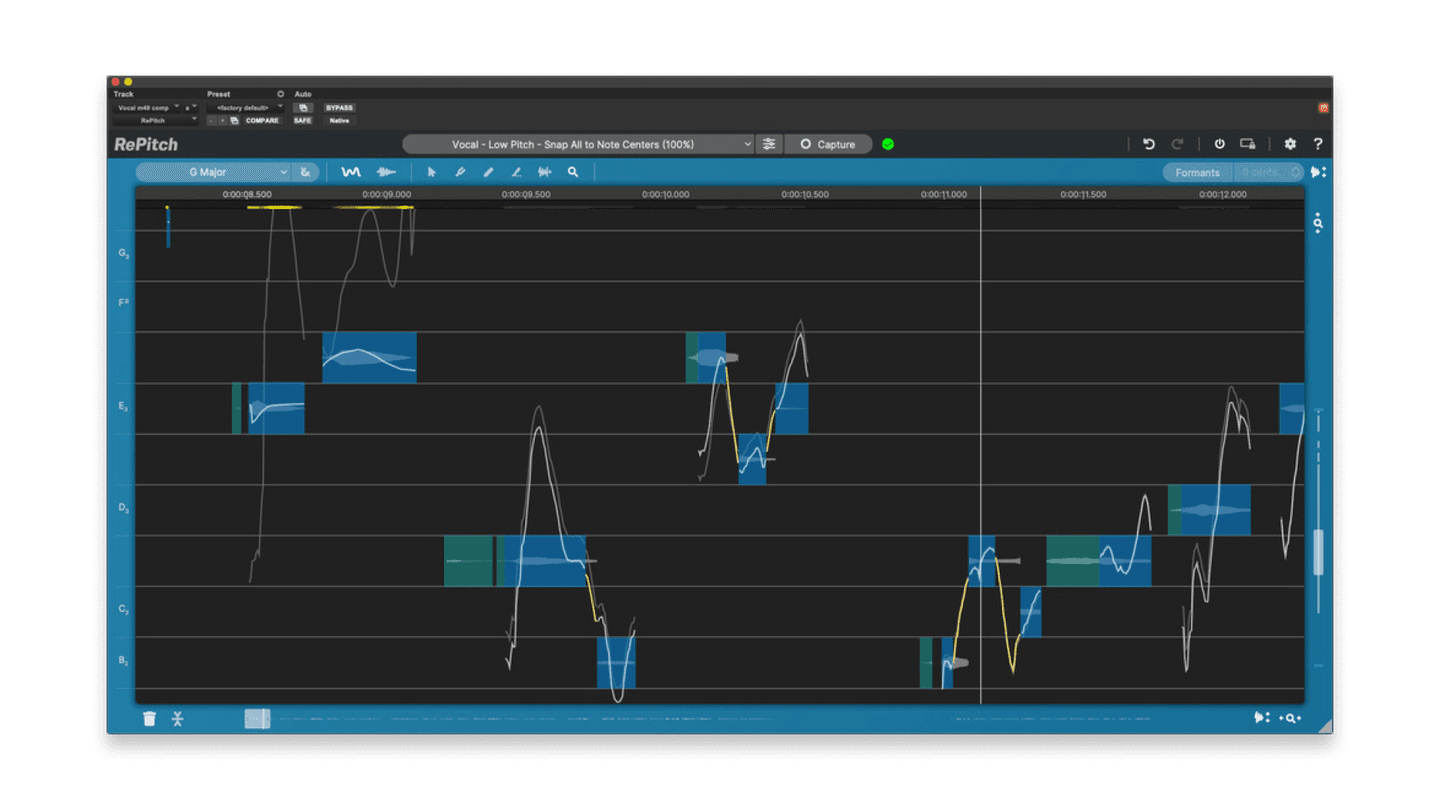Open the Vocal m49 comp track dropdown
The image size is (1440, 810).
pos(147,107)
